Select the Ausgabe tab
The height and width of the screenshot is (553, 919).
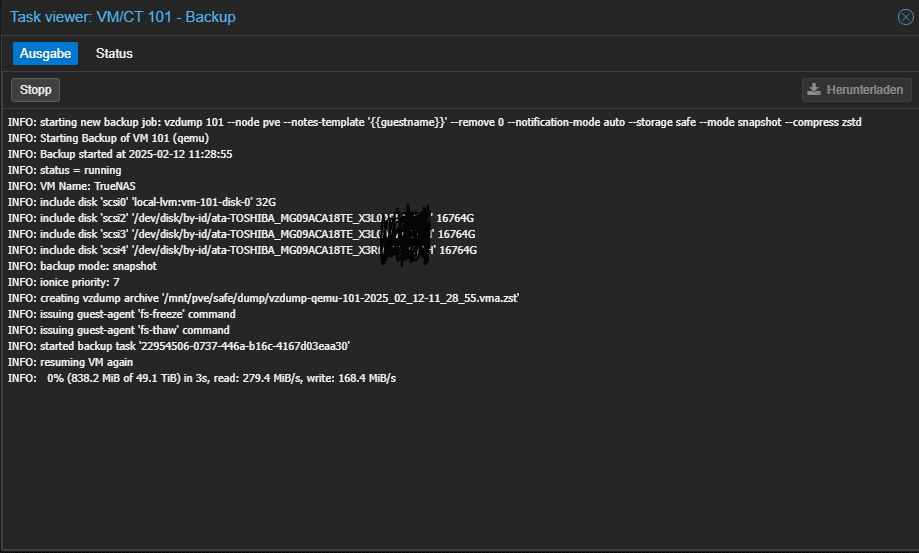click(x=45, y=53)
